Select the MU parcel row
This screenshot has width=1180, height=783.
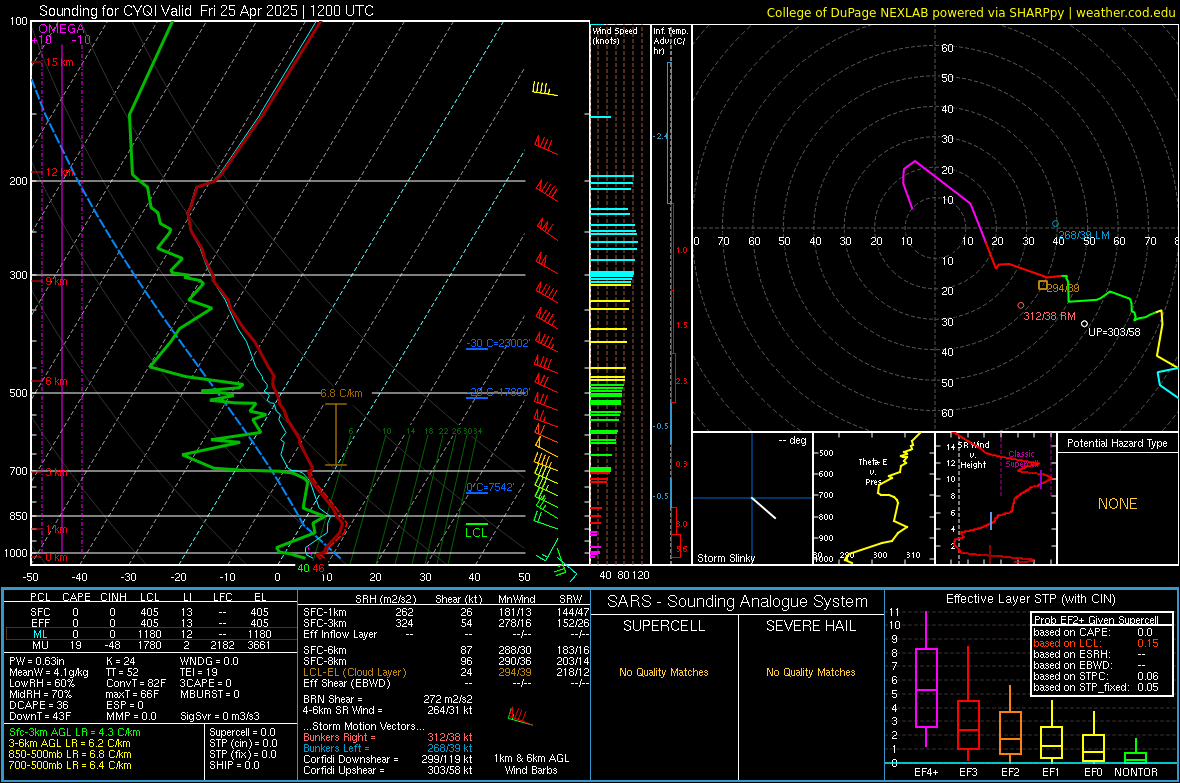coord(151,645)
